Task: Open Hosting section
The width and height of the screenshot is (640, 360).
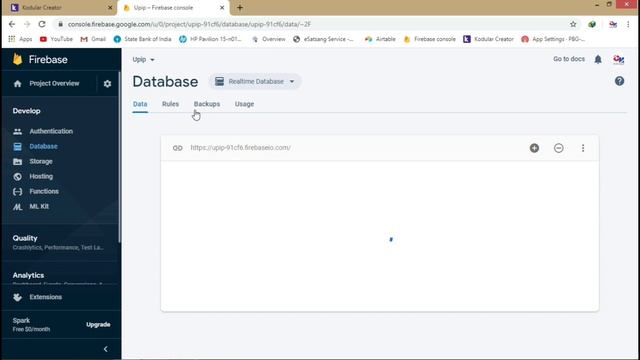Action: click(x=41, y=177)
